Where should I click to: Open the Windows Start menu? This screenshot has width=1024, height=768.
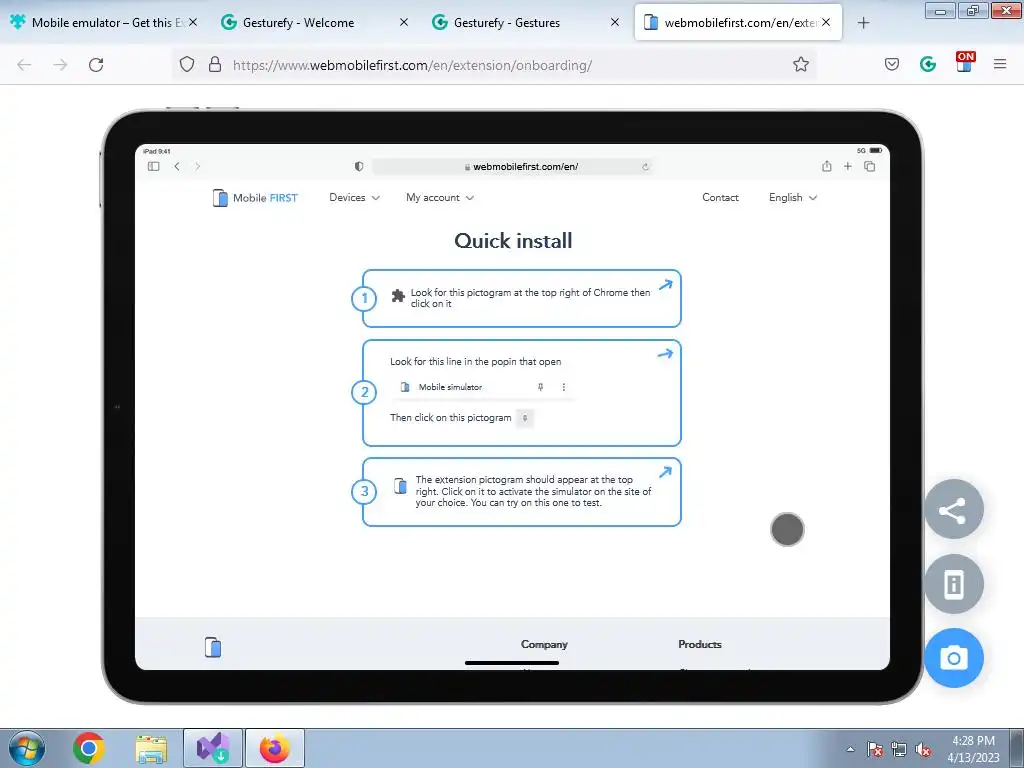tap(27, 748)
